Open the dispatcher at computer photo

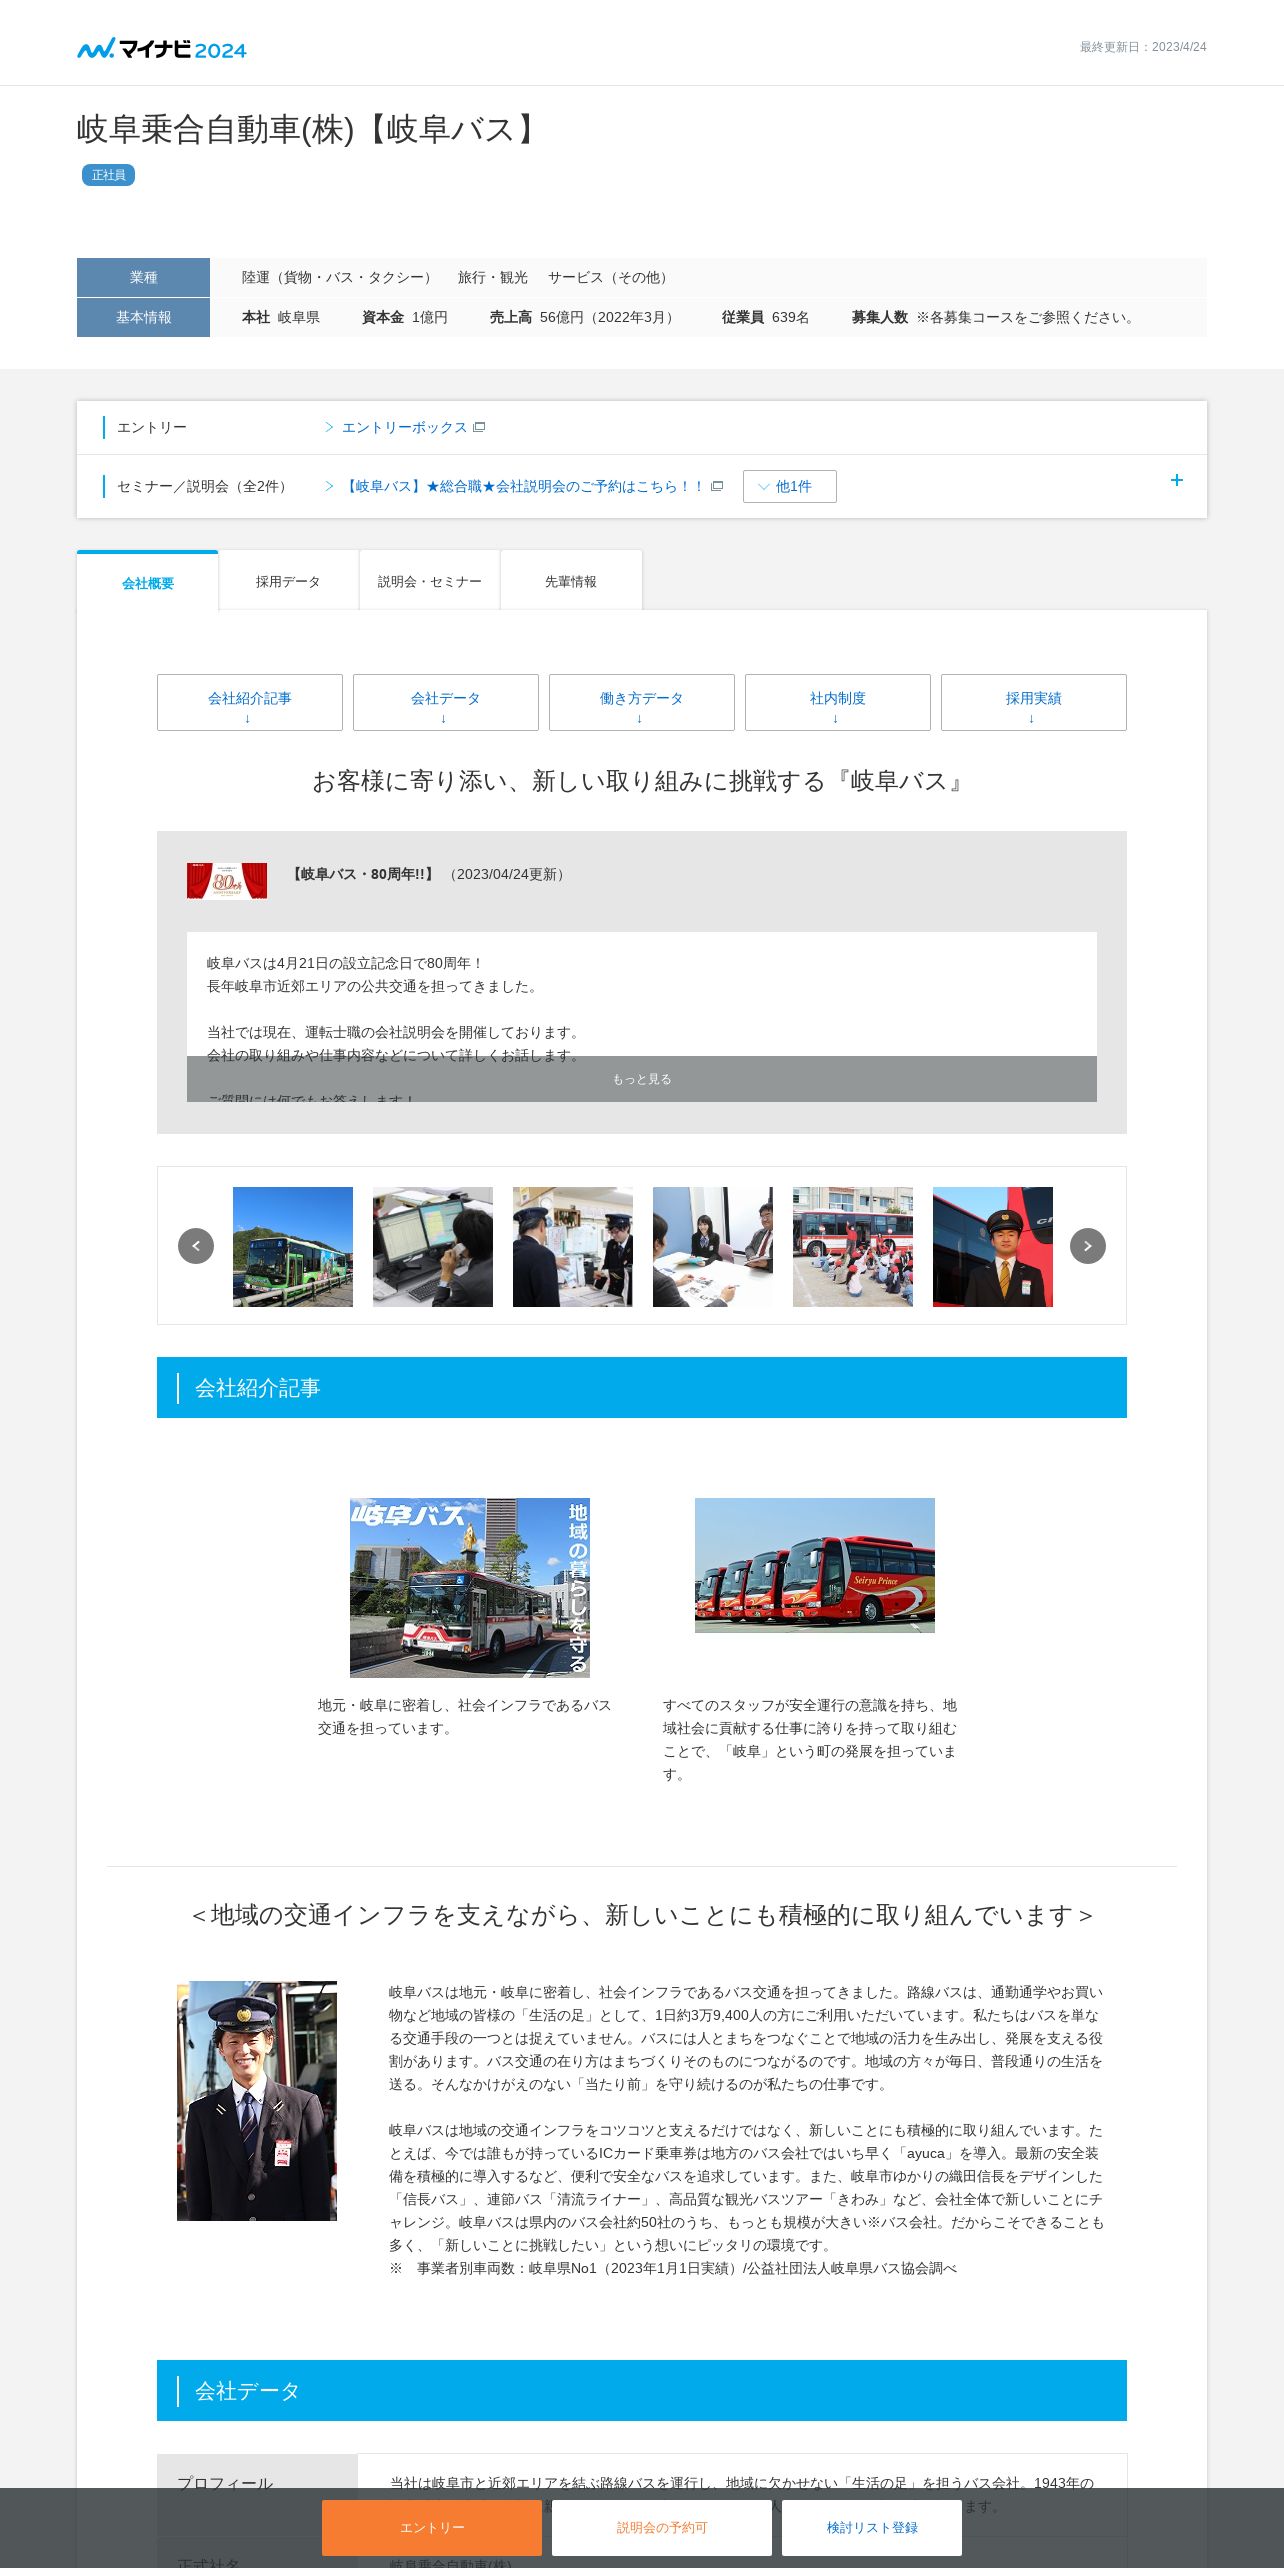(433, 1247)
